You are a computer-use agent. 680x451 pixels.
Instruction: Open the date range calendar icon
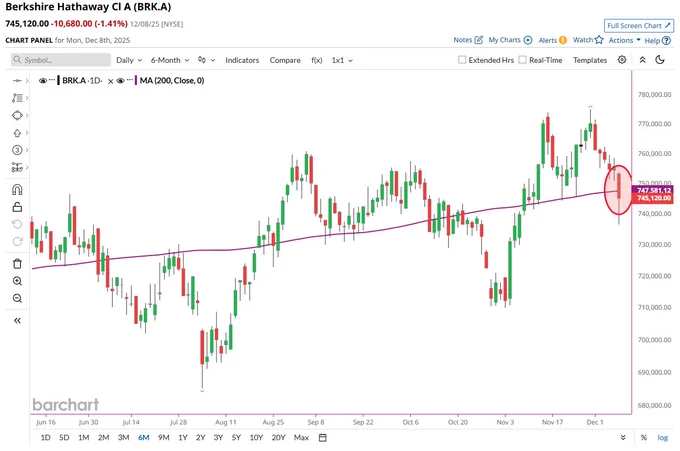click(323, 438)
